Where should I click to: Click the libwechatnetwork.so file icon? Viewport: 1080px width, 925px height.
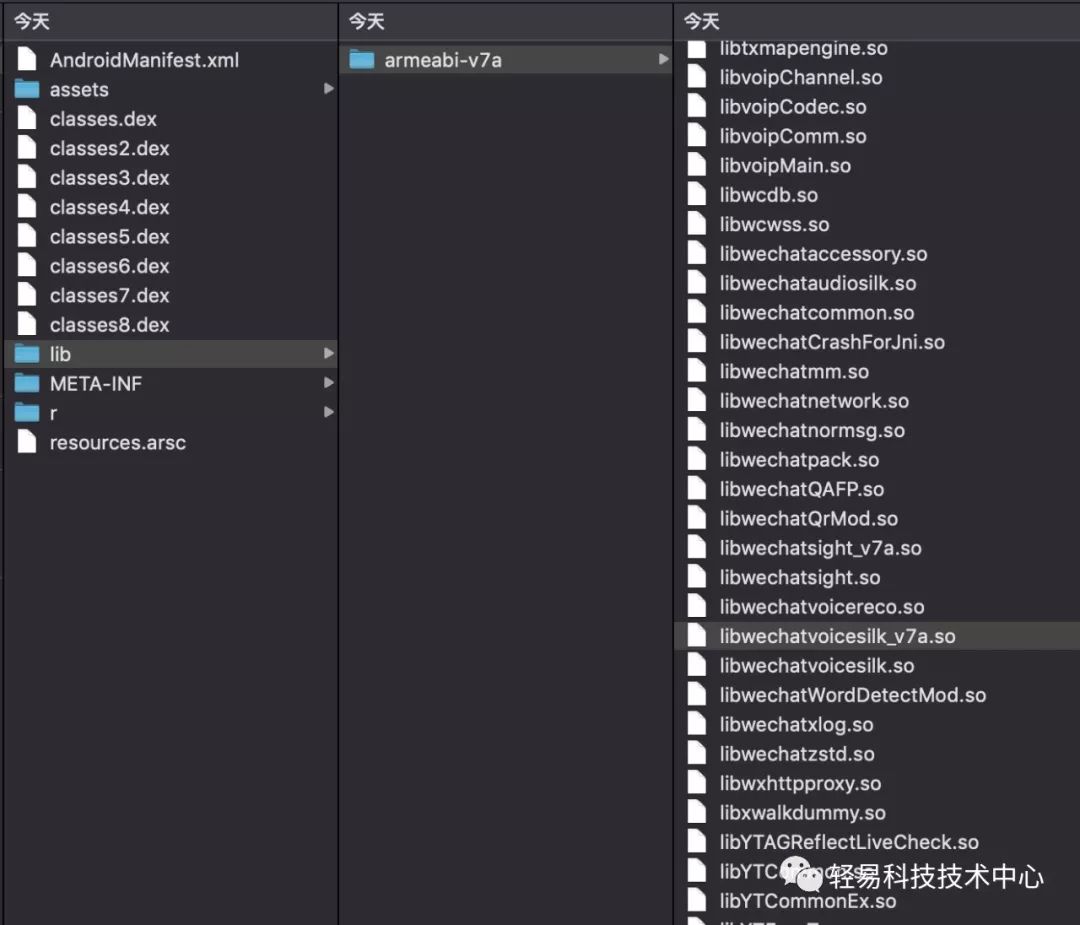tap(697, 400)
